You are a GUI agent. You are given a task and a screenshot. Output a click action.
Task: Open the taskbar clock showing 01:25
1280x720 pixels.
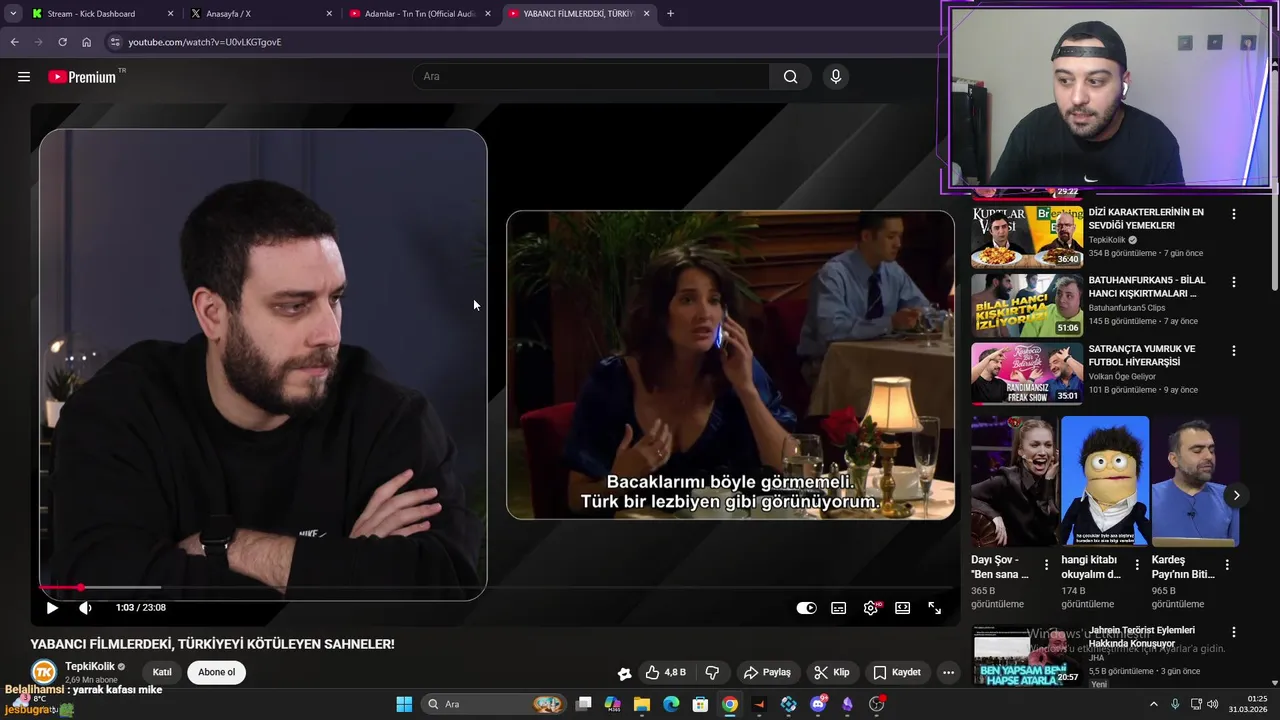1248,704
